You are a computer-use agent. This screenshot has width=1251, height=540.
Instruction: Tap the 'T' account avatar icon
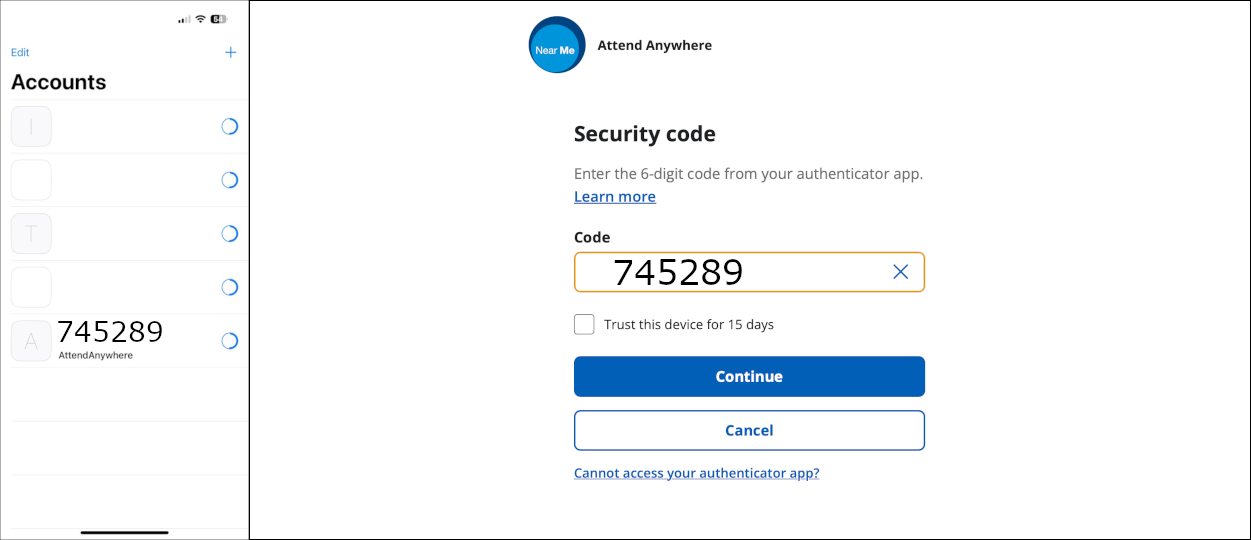(x=31, y=234)
